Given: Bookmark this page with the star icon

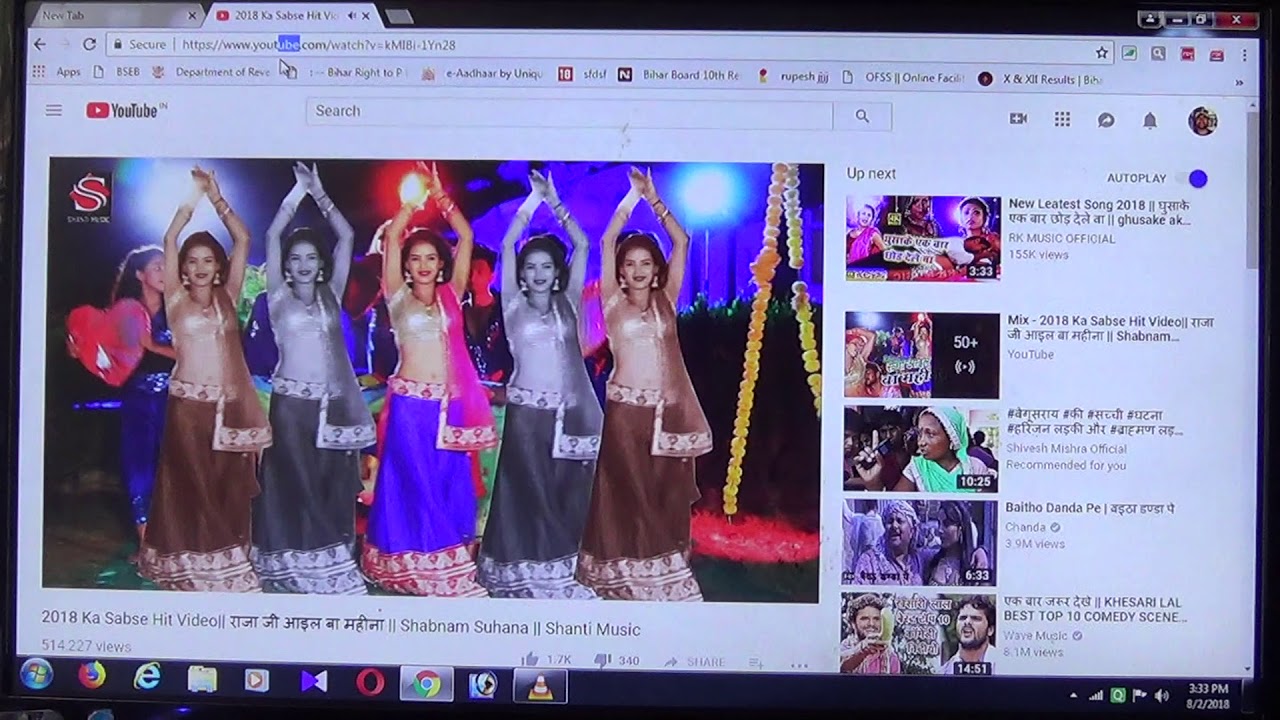Looking at the screenshot, I should (1101, 52).
